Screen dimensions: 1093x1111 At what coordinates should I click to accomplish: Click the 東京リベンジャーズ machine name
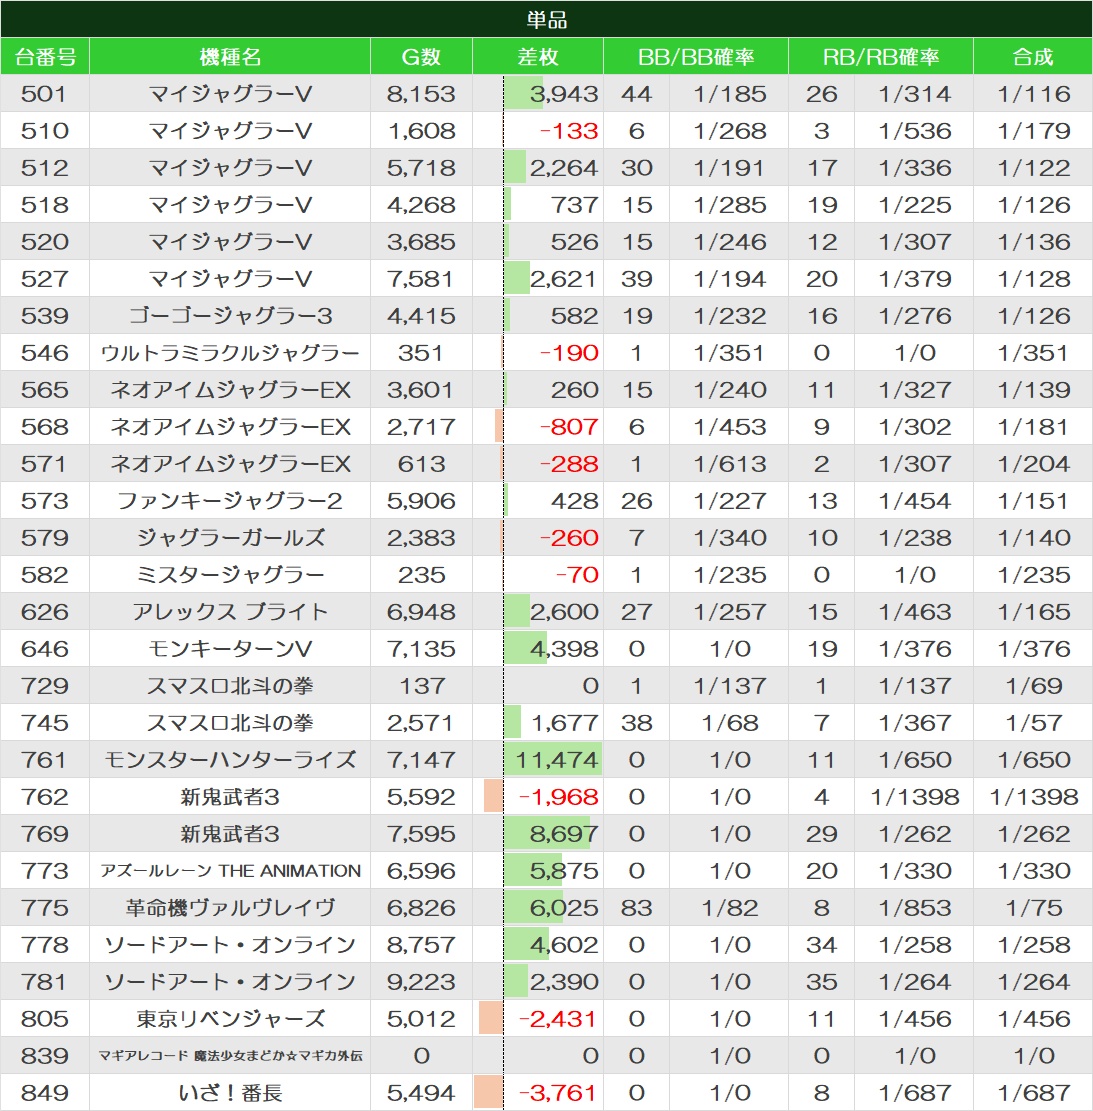[x=230, y=1019]
